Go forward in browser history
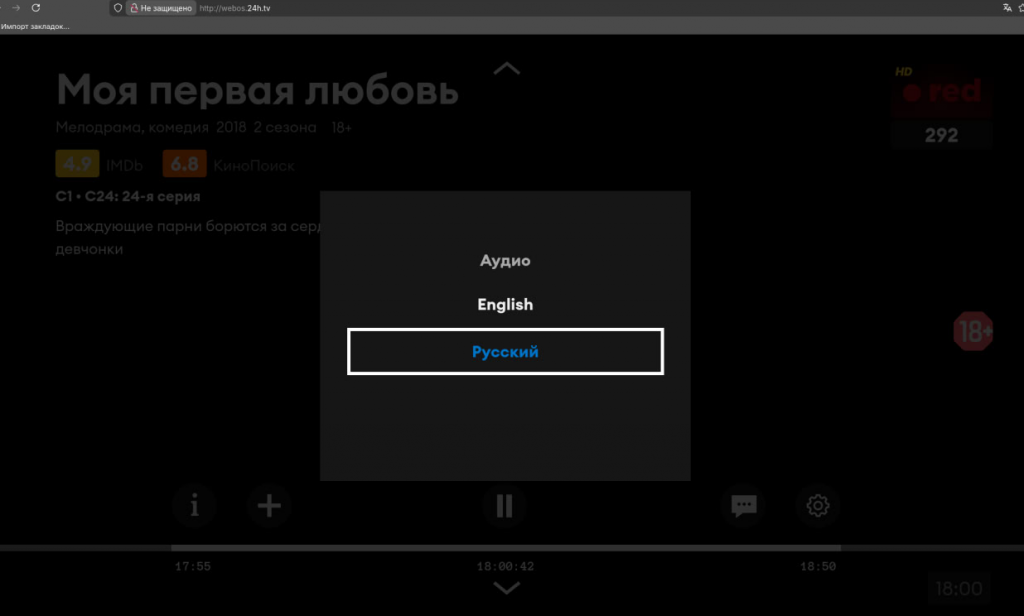 click(x=16, y=8)
